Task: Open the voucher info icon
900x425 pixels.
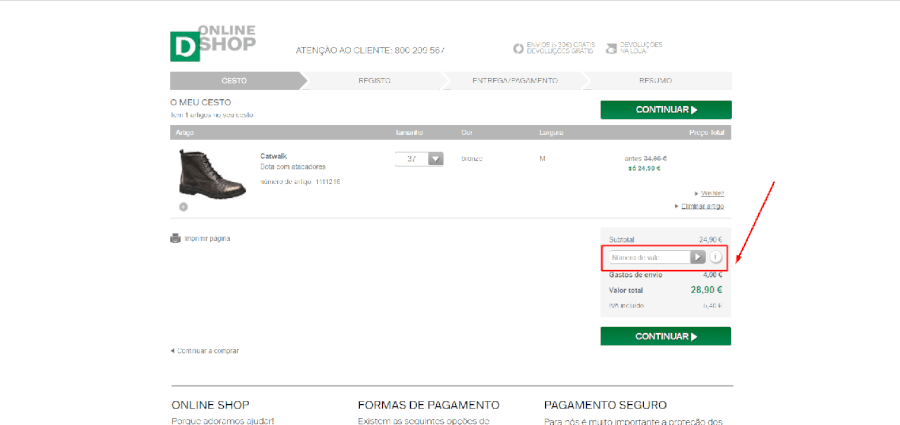Action: click(715, 257)
